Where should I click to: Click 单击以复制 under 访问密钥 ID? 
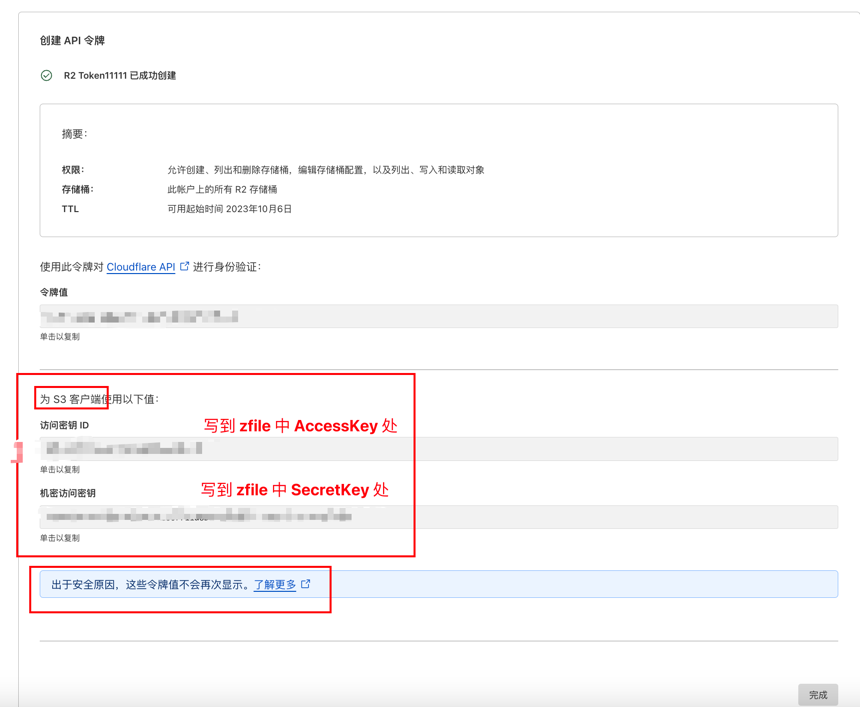click(x=60, y=469)
